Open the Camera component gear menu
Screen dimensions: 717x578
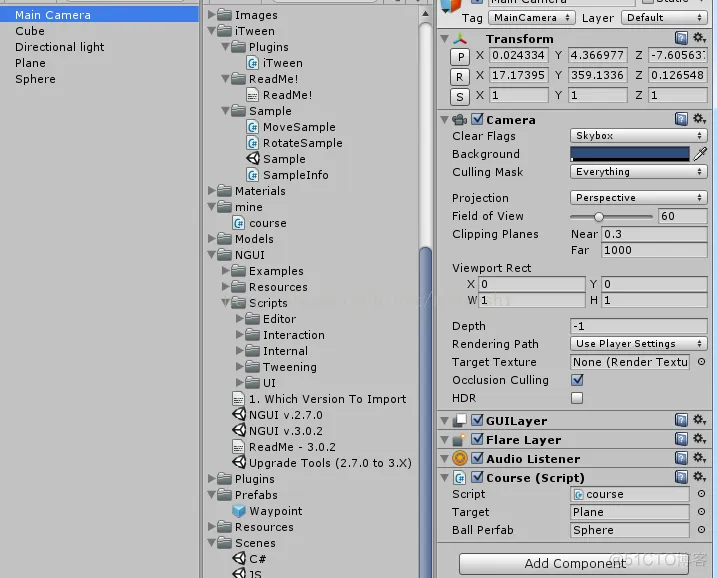click(699, 119)
